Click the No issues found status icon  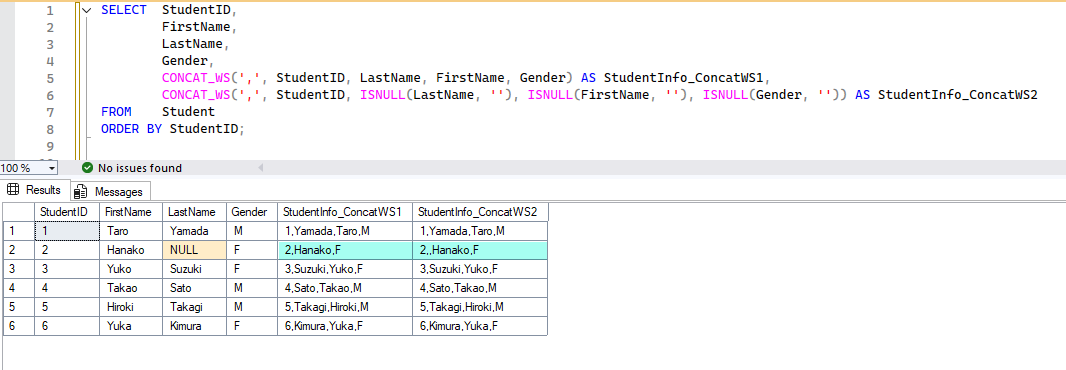87,168
